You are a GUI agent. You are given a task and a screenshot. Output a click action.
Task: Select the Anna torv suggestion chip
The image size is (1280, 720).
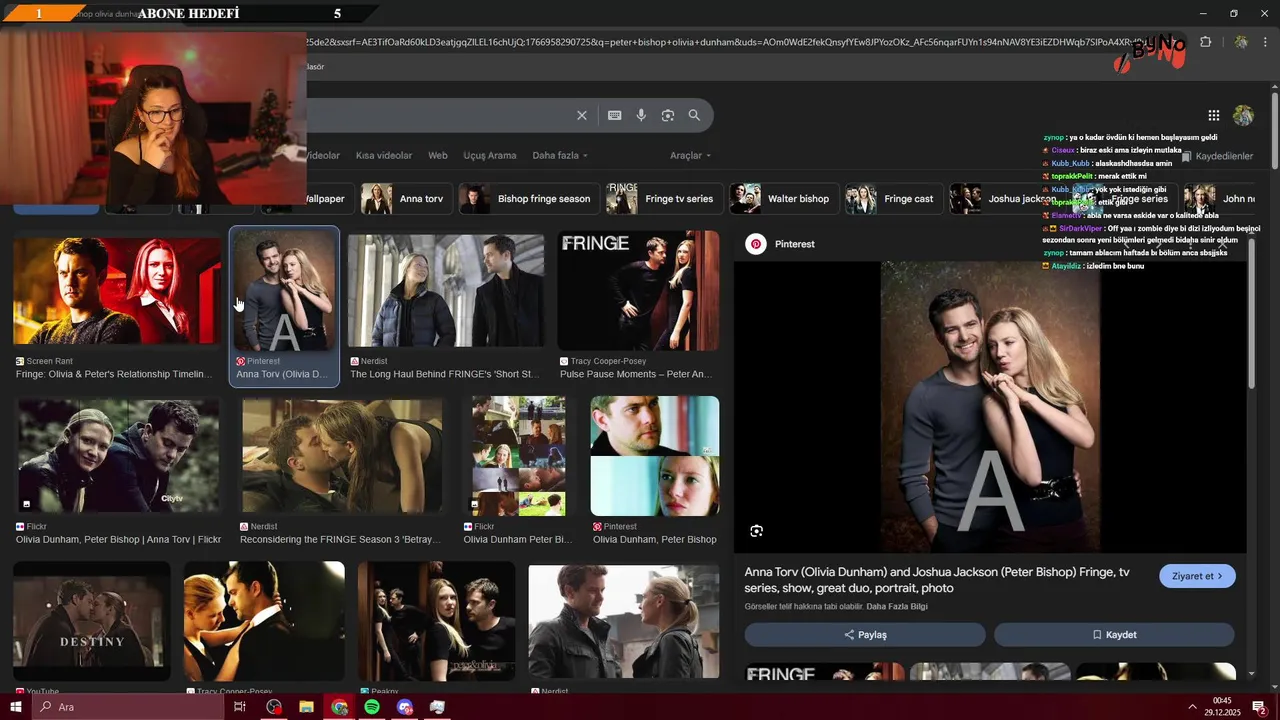click(x=405, y=199)
